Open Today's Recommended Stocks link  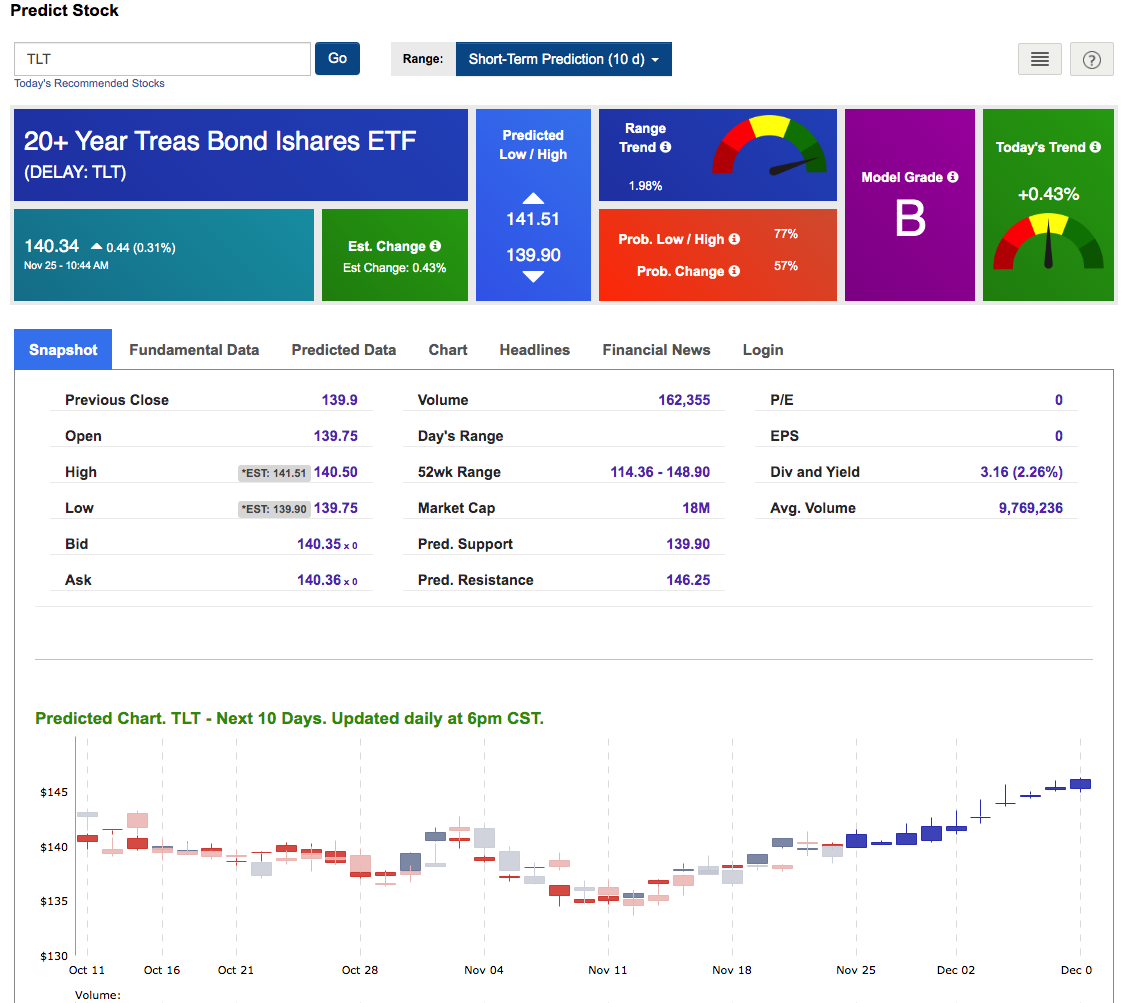pos(89,83)
